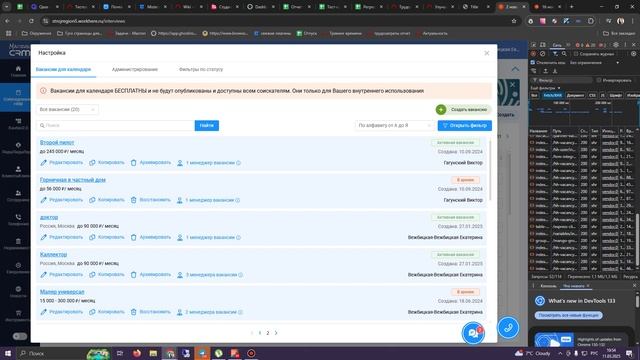Switch to 'Администрирование' tab
This screenshot has width=640, height=360.
coord(135,69)
